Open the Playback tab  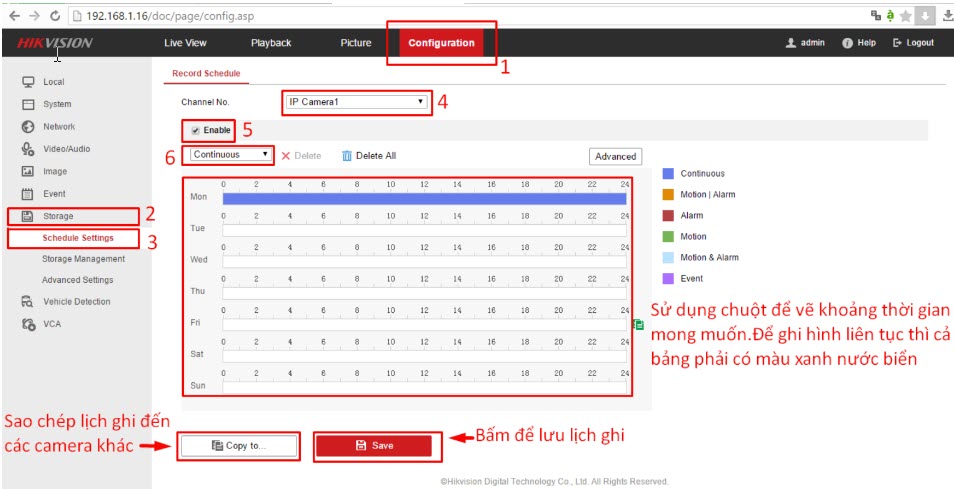pyautogui.click(x=271, y=43)
